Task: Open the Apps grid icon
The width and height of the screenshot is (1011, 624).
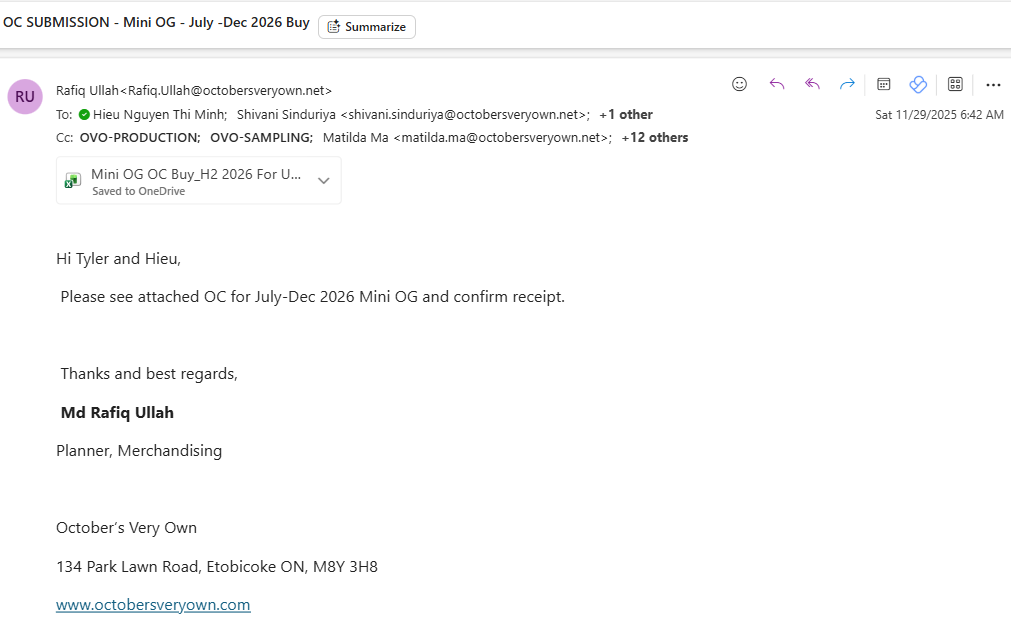Action: pyautogui.click(x=955, y=84)
